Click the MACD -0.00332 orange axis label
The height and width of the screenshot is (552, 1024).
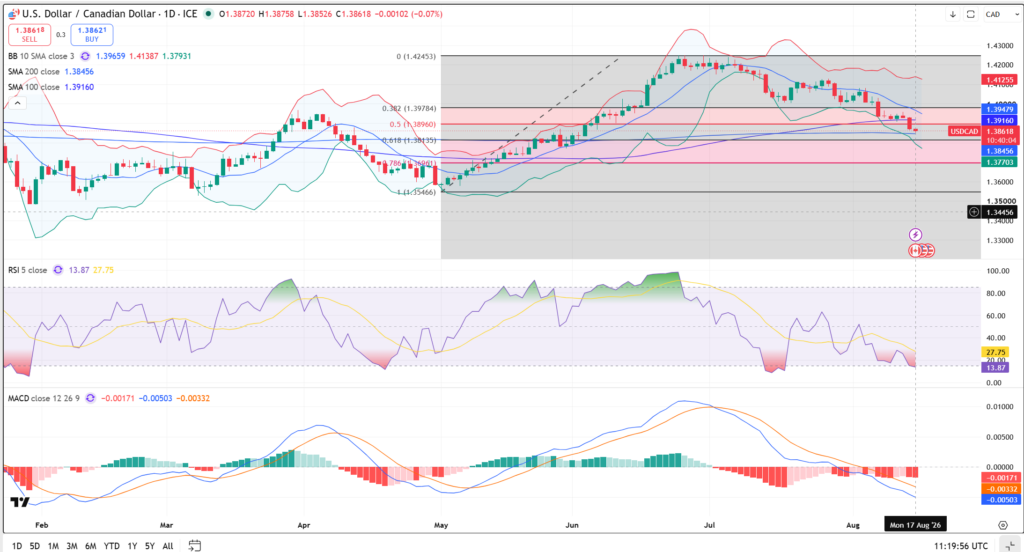tap(999, 489)
